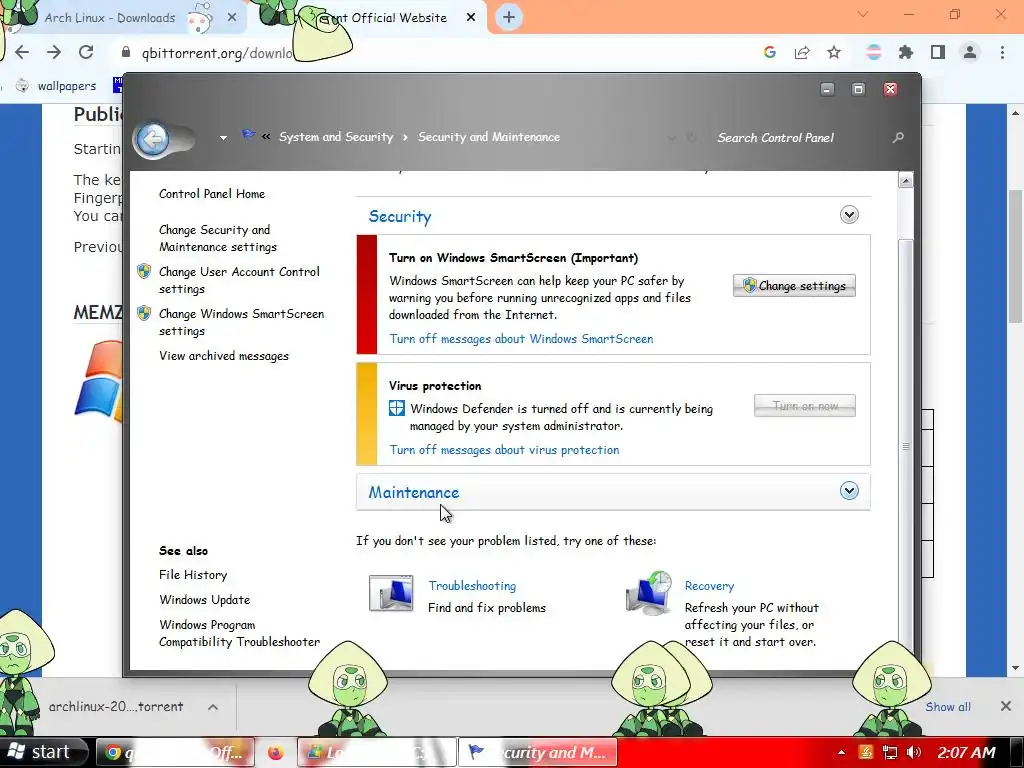Viewport: 1024px width, 768px height.
Task: Click the Troubleshooting monitor icon
Action: [x=391, y=593]
